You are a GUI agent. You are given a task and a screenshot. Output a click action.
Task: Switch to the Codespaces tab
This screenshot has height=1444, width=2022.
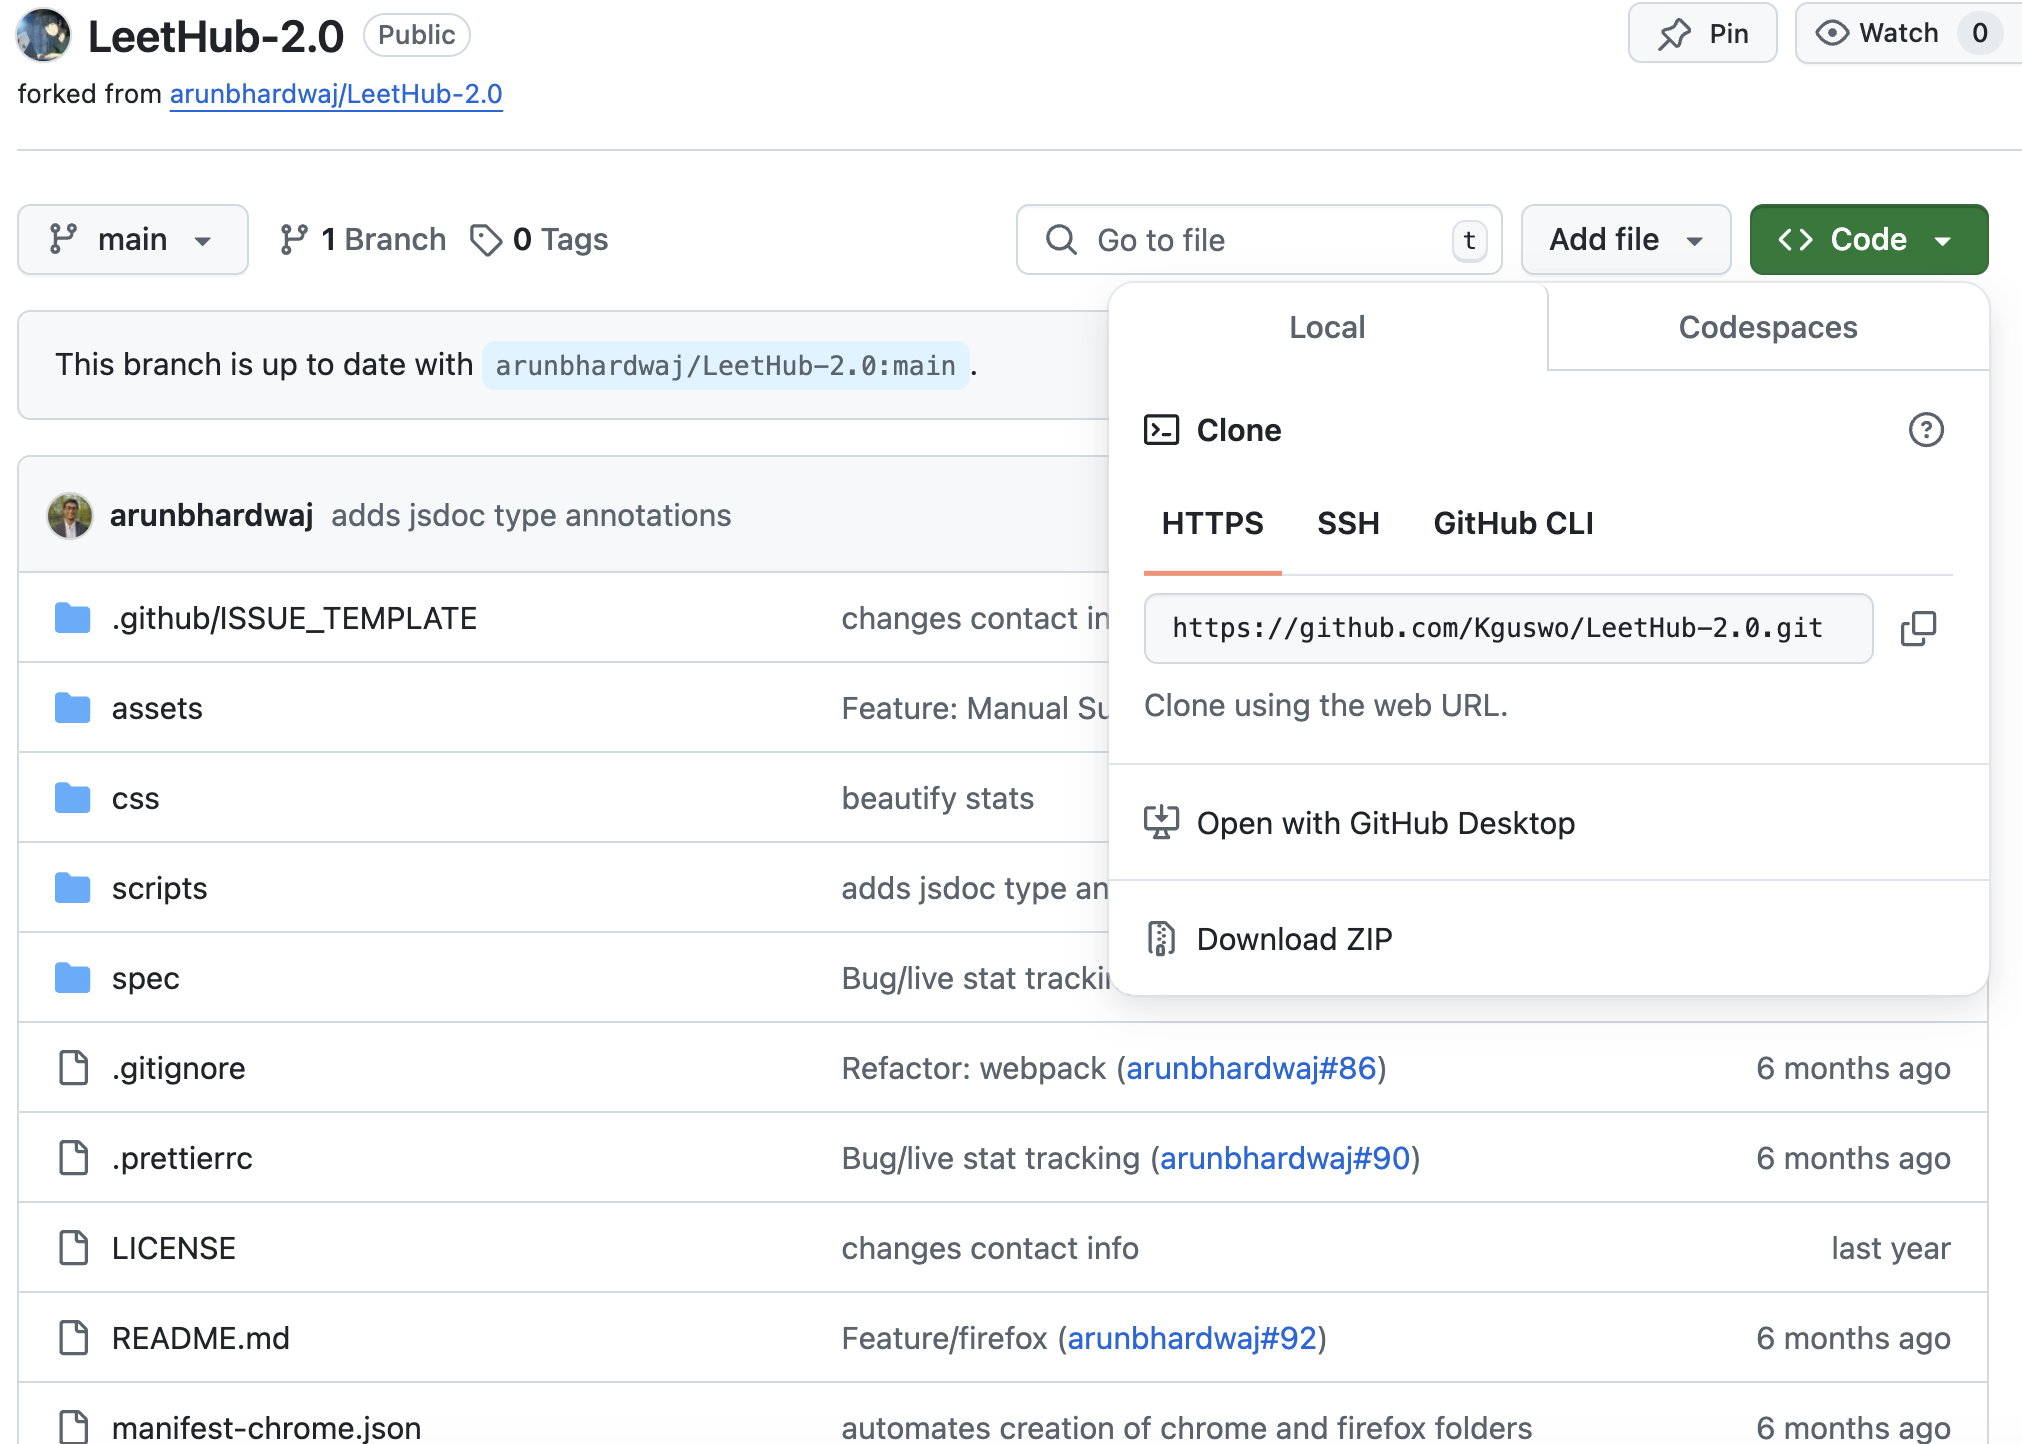pos(1767,328)
